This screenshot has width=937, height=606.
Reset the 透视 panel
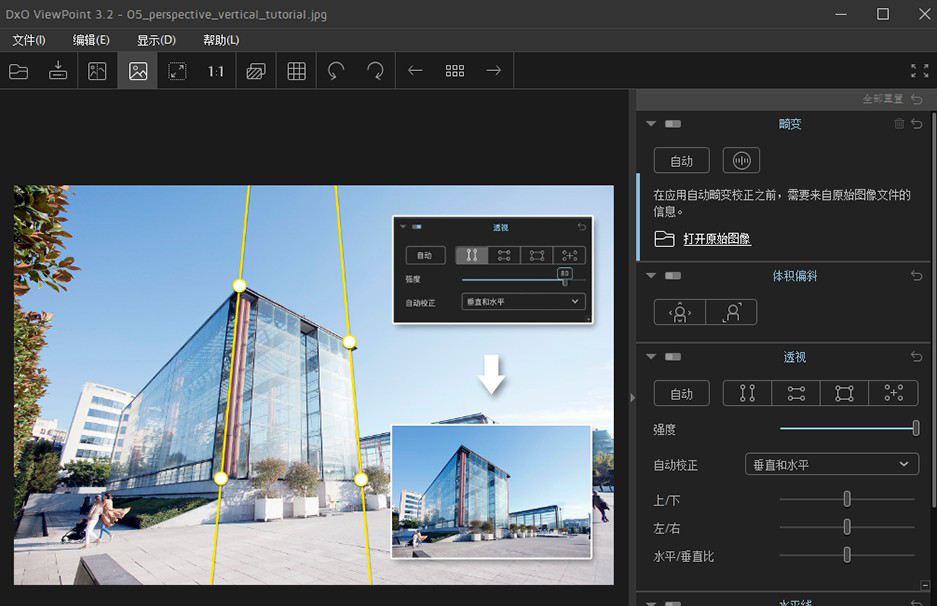click(x=917, y=357)
